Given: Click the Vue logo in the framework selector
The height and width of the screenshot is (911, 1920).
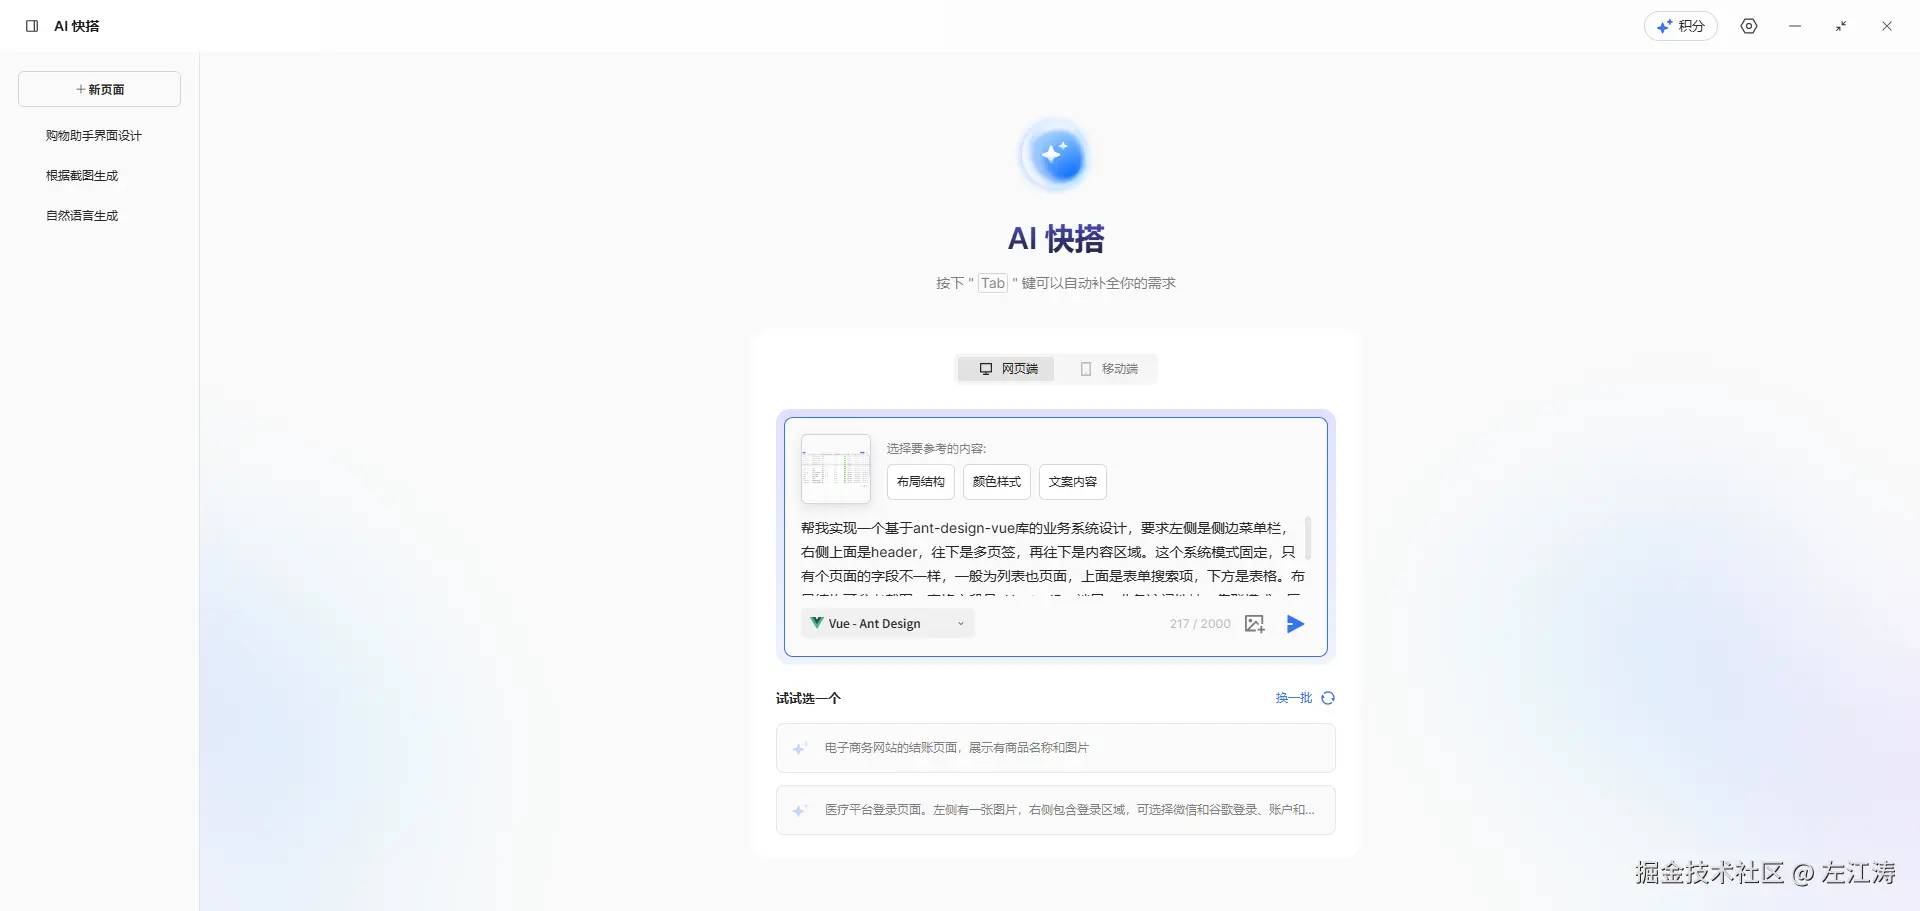Looking at the screenshot, I should 816,623.
